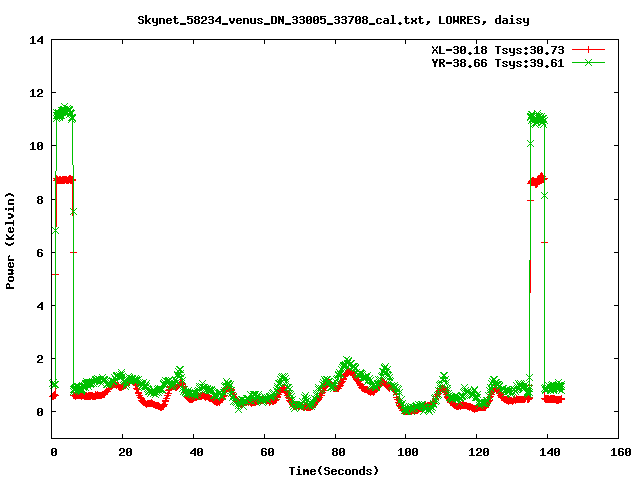Click the y-axis tick label 2
Screen dimensions: 640x480
[x=40, y=359]
